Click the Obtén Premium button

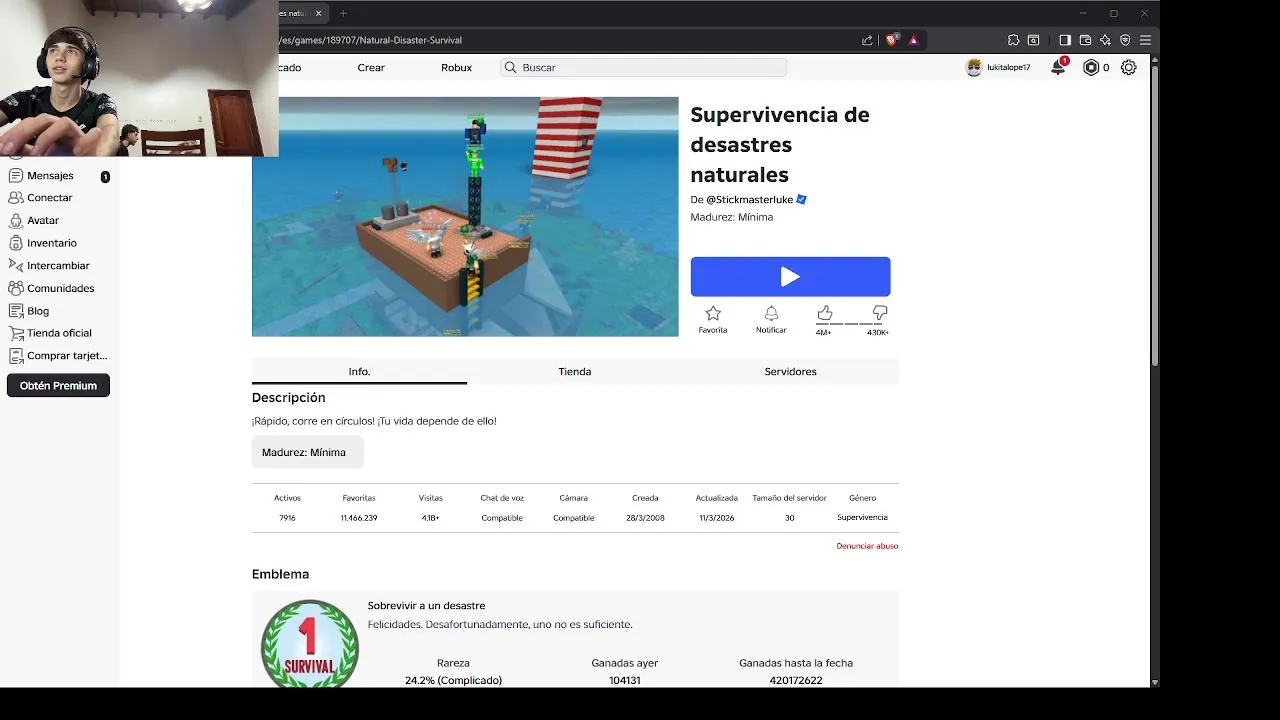point(58,385)
